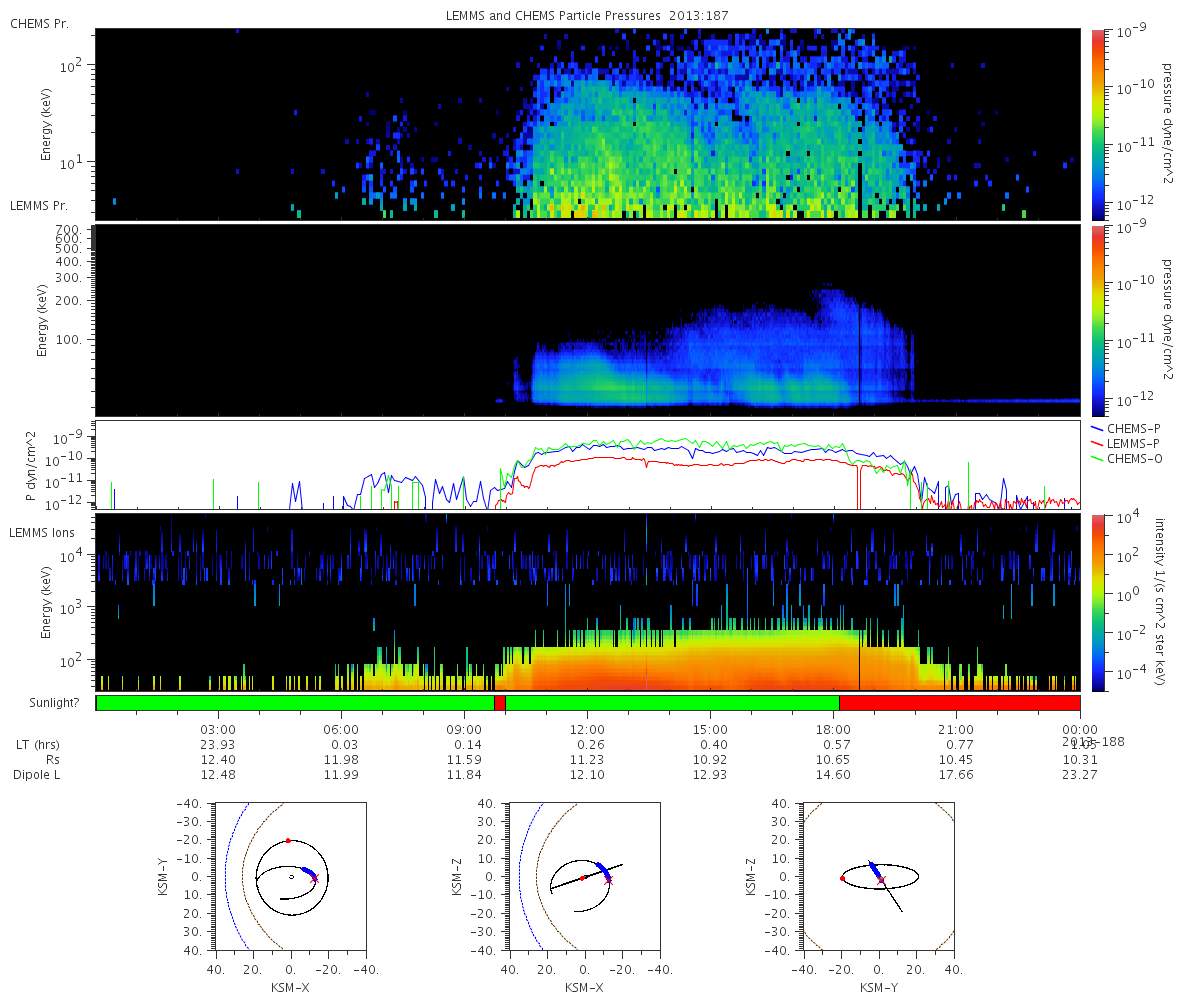The height and width of the screenshot is (1000, 1200).
Task: Click the small red segment near 10:00 on Sunlight bar
Action: 500,703
